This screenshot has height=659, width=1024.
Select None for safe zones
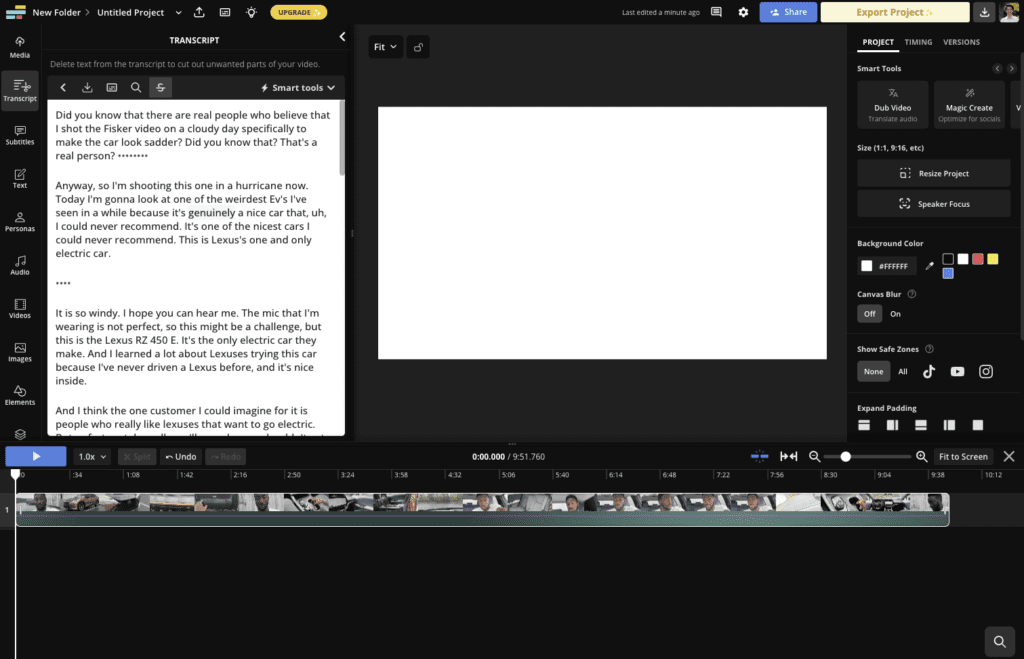coord(874,372)
